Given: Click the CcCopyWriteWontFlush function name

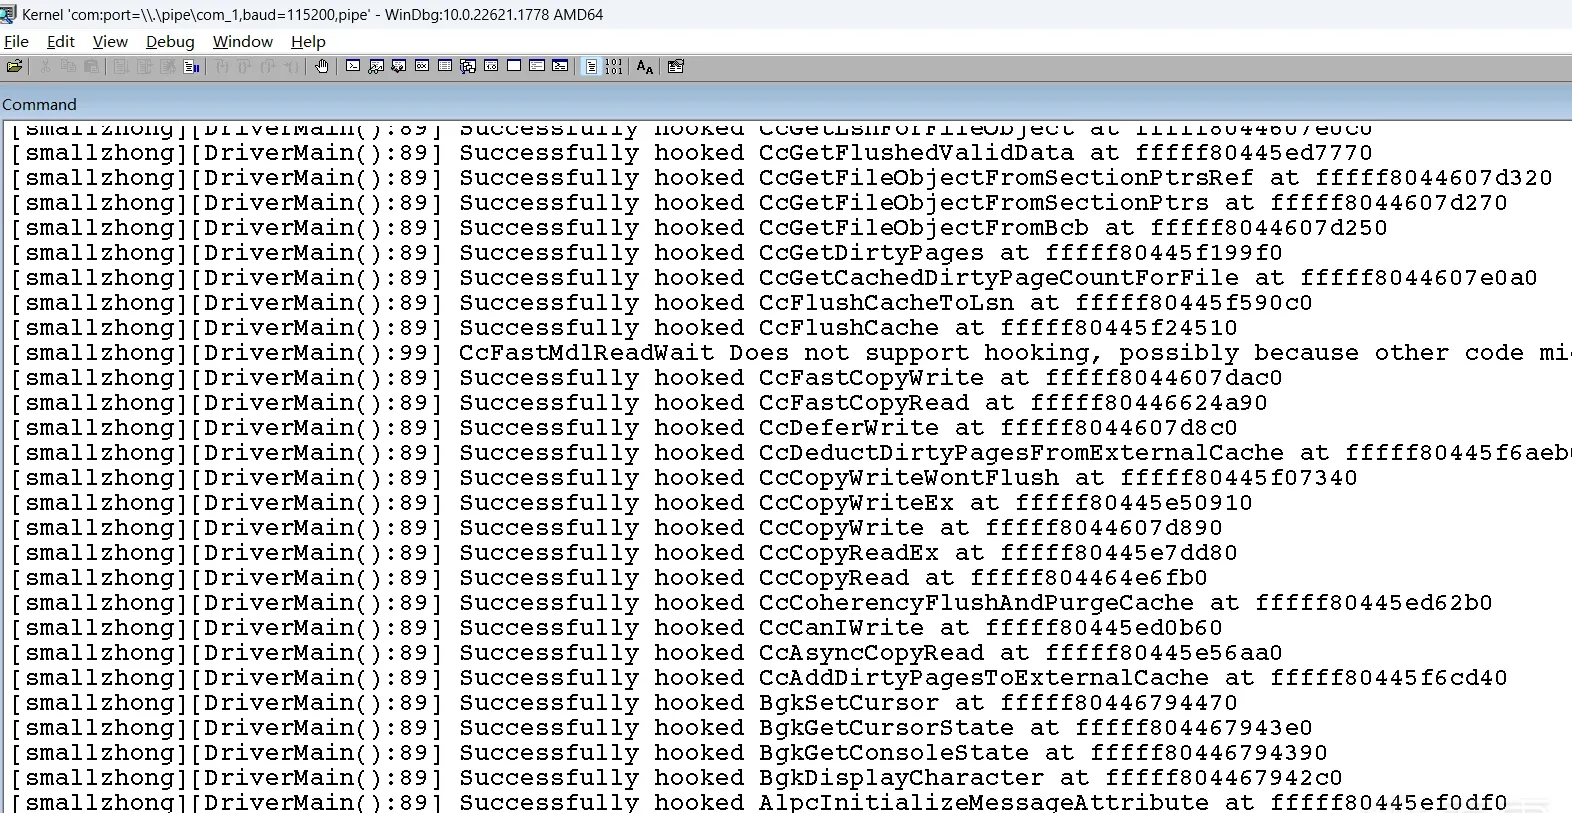Looking at the screenshot, I should coord(909,478).
